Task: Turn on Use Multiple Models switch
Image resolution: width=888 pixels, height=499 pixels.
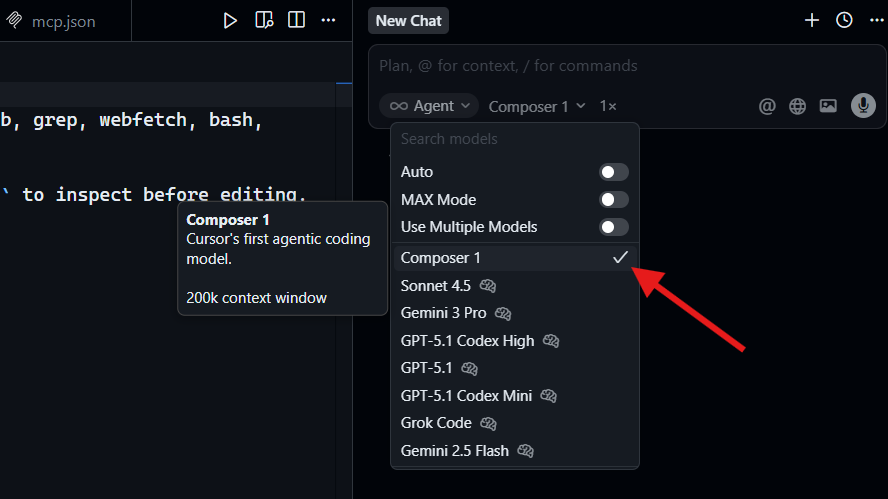Action: coord(613,227)
